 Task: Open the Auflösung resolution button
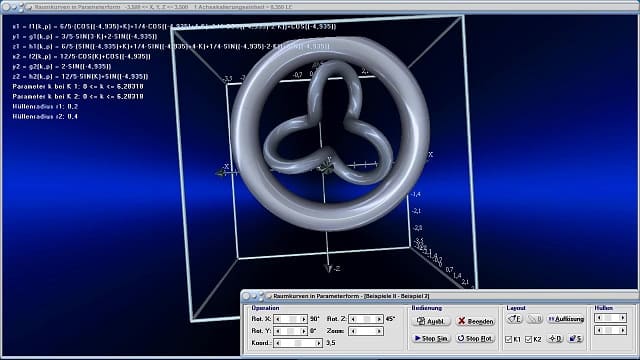point(566,319)
